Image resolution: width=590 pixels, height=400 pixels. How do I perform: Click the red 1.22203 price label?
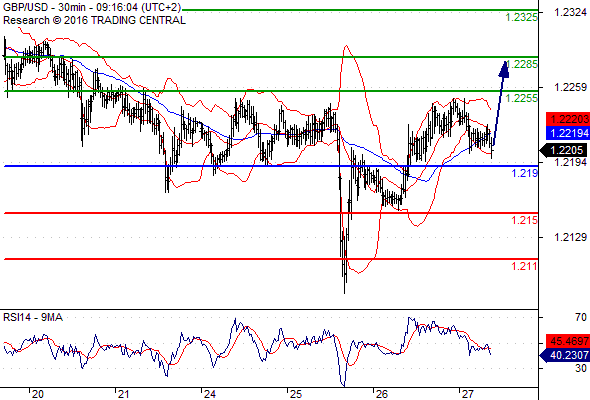pos(568,119)
